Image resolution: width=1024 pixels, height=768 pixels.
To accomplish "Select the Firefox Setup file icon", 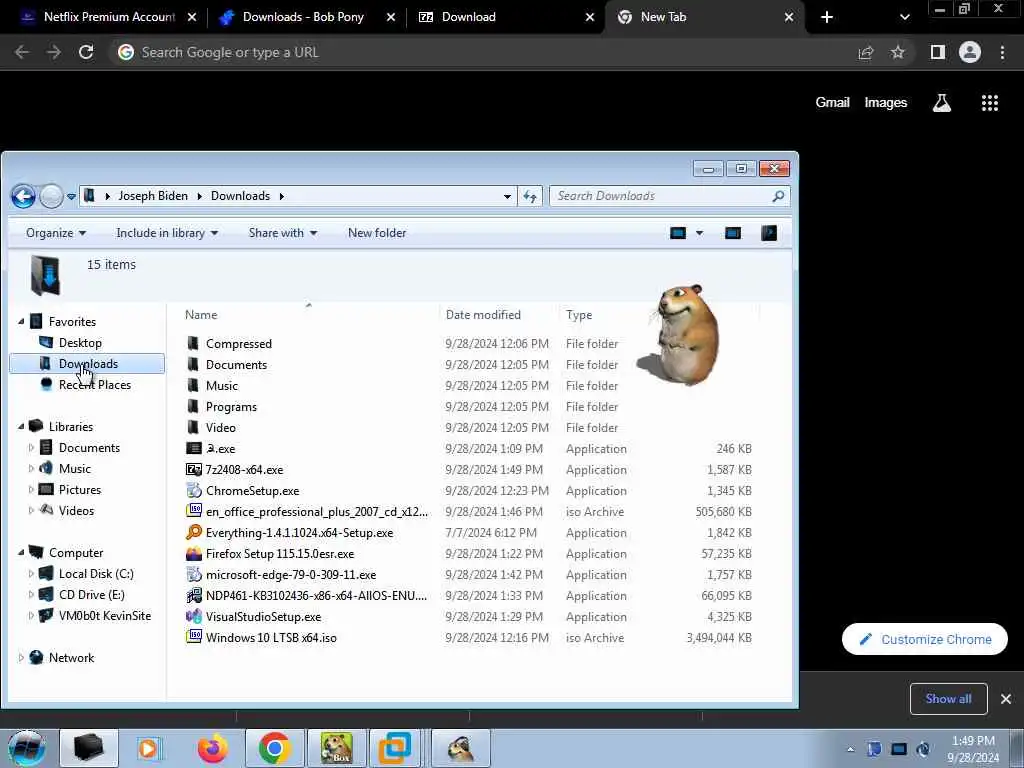I will pyautogui.click(x=194, y=554).
